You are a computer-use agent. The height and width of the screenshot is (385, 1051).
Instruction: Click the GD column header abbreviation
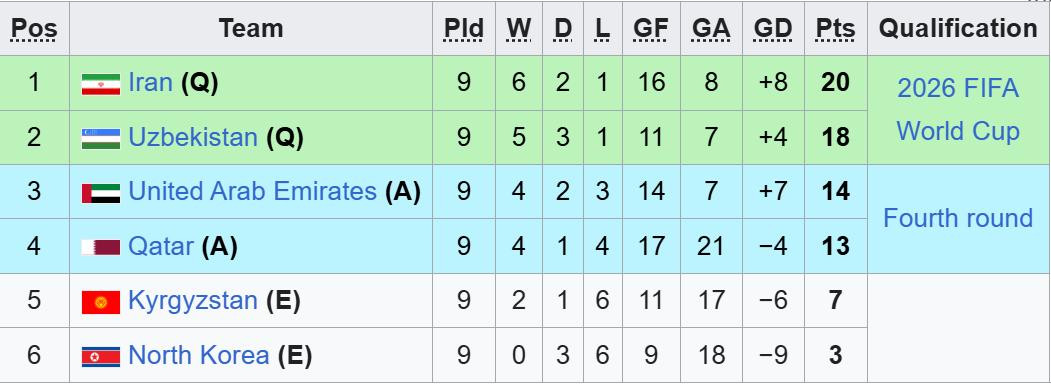773,29
